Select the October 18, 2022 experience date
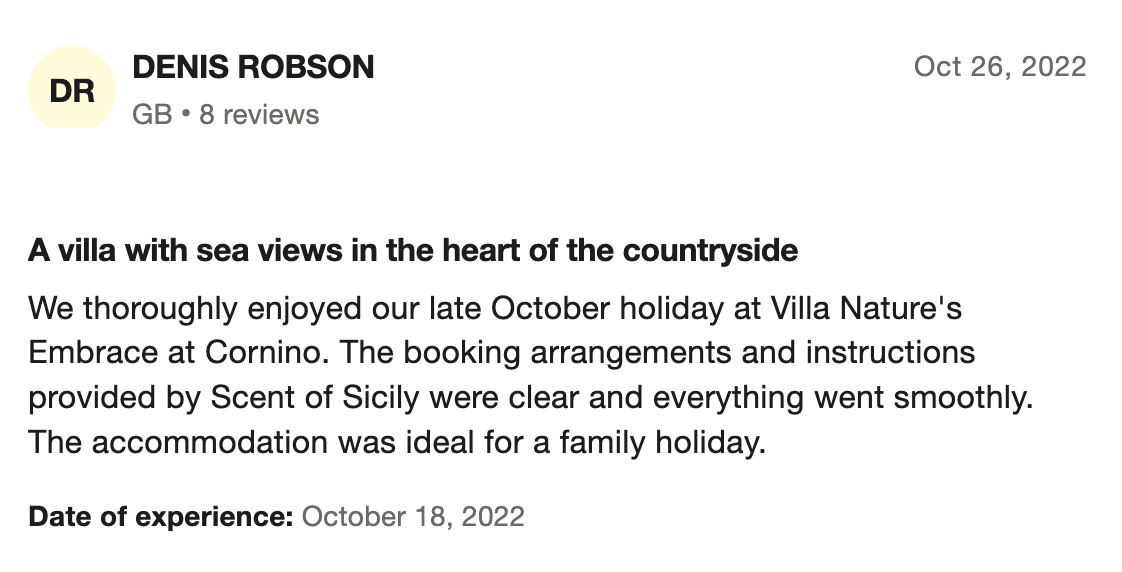1122x572 pixels. coord(413,516)
